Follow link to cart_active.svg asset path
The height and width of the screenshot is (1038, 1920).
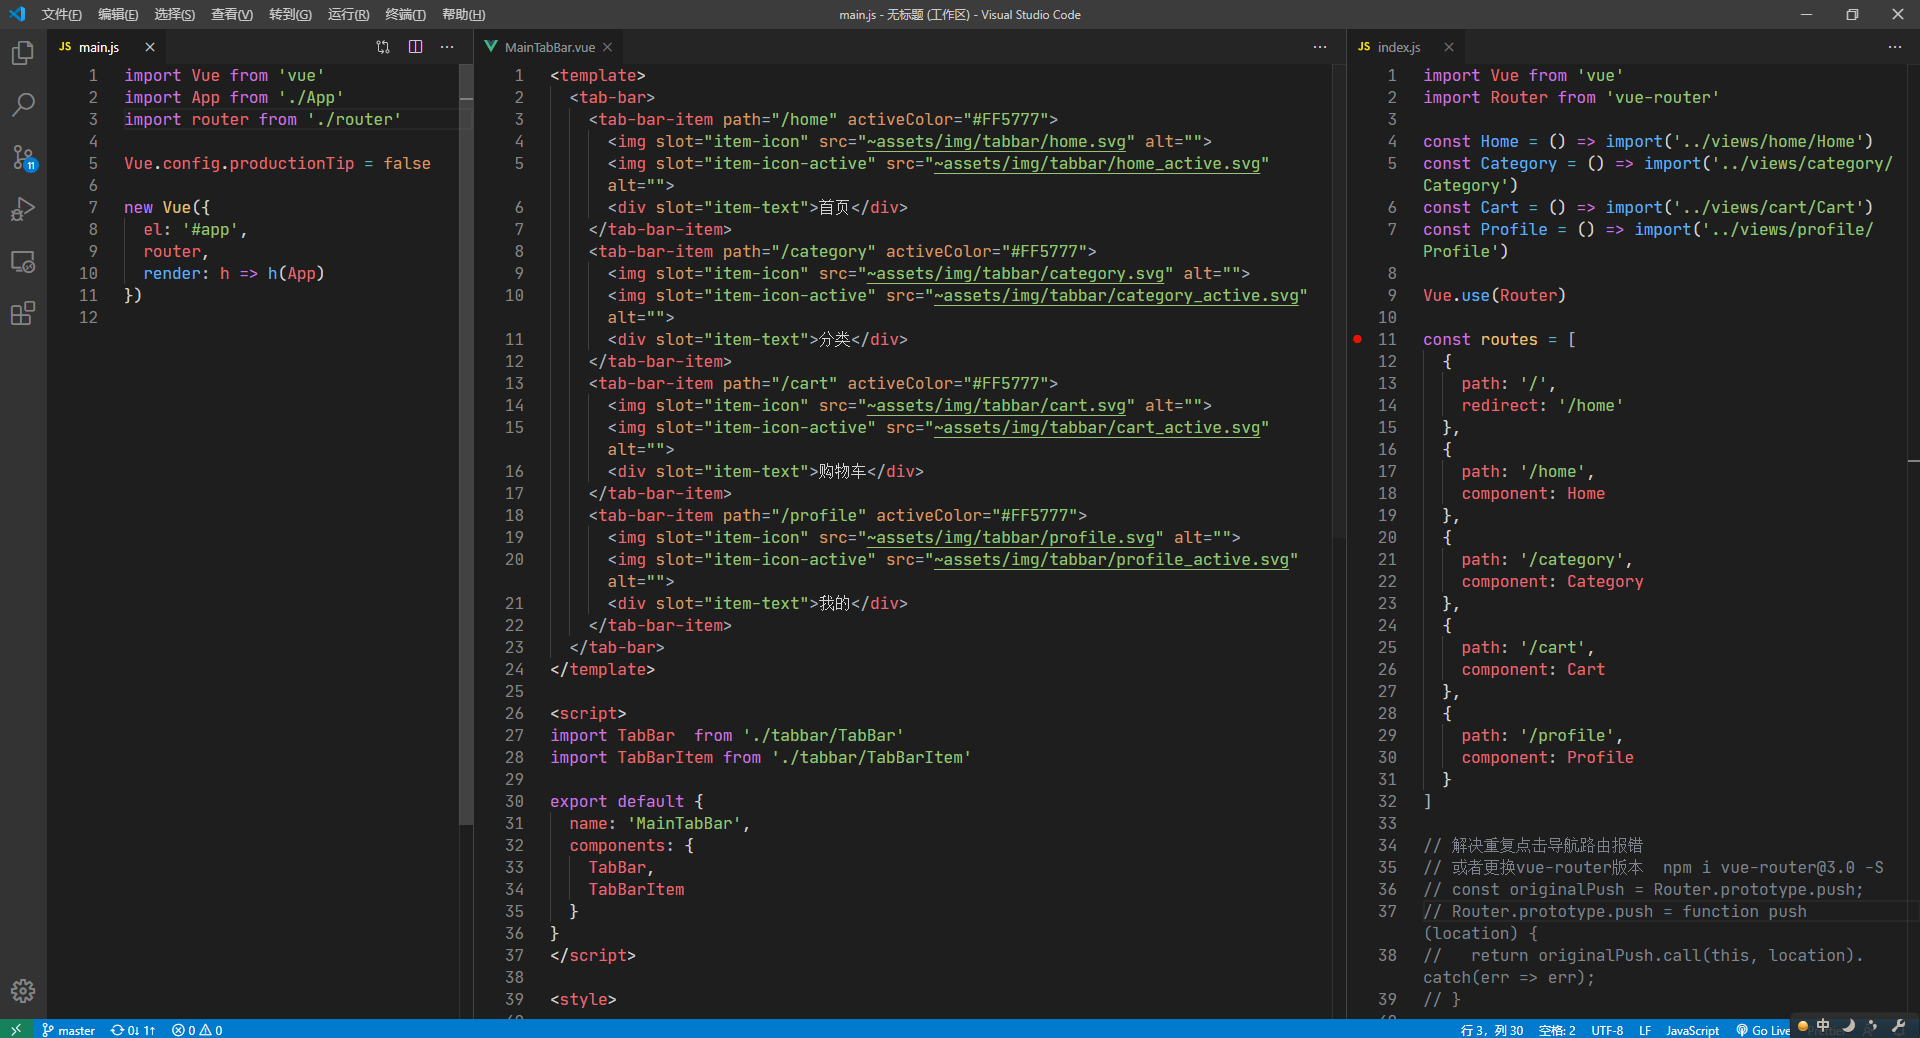coord(1097,427)
